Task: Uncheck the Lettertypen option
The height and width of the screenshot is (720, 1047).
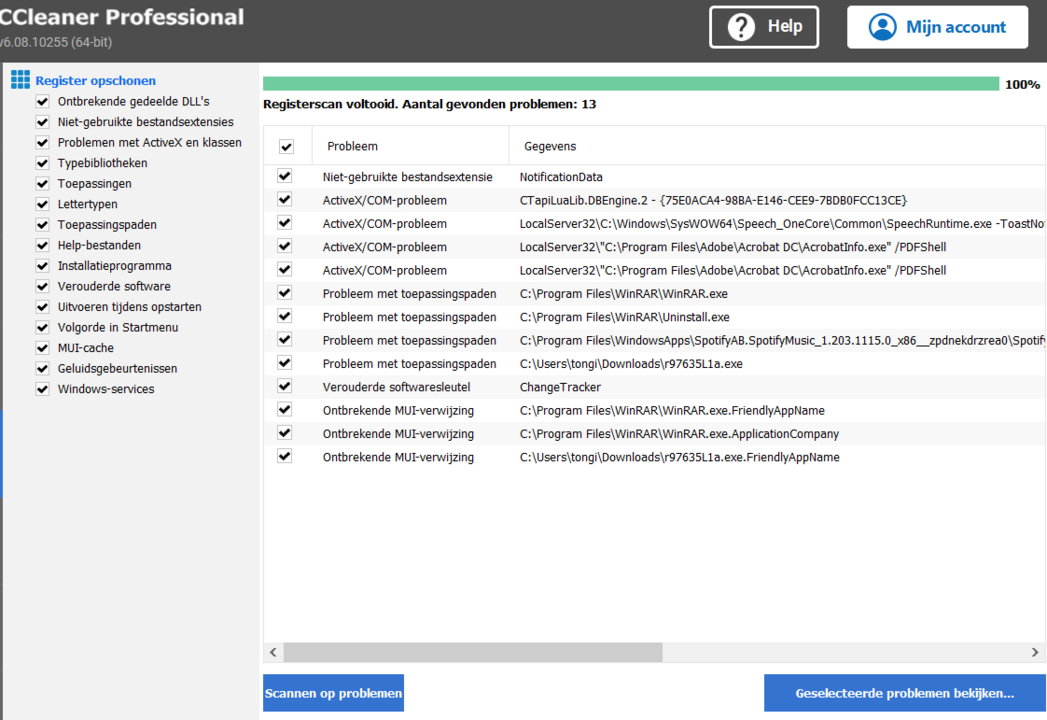Action: (x=42, y=204)
